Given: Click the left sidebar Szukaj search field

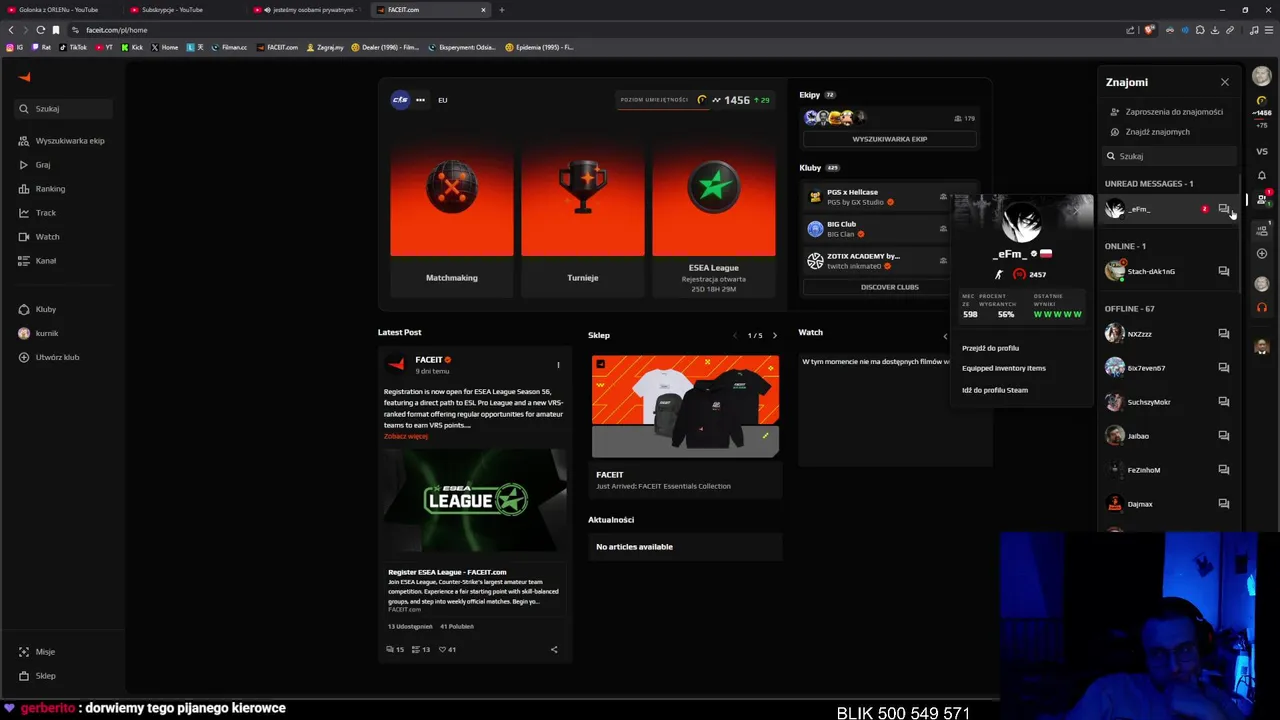Looking at the screenshot, I should pyautogui.click(x=65, y=109).
